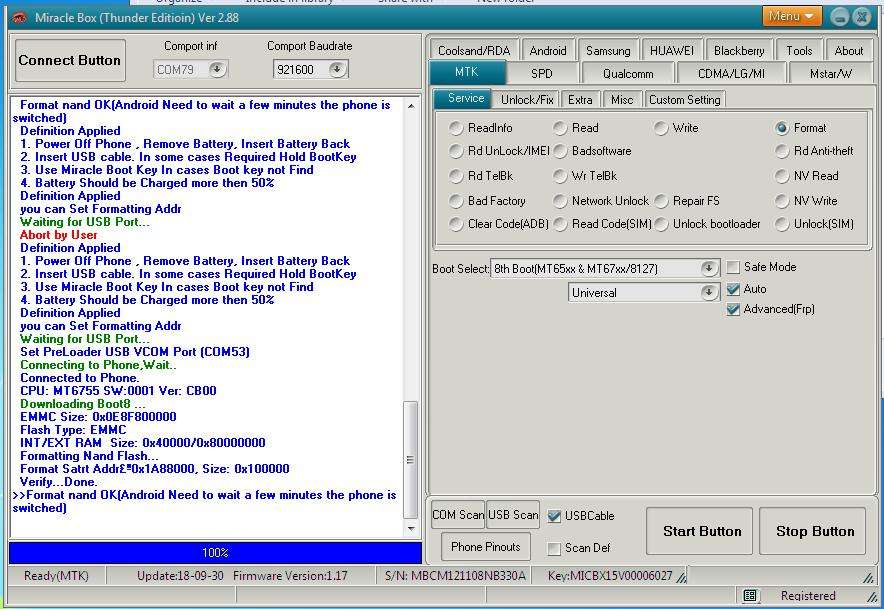
Task: Click the USB Scan button
Action: coord(513,515)
